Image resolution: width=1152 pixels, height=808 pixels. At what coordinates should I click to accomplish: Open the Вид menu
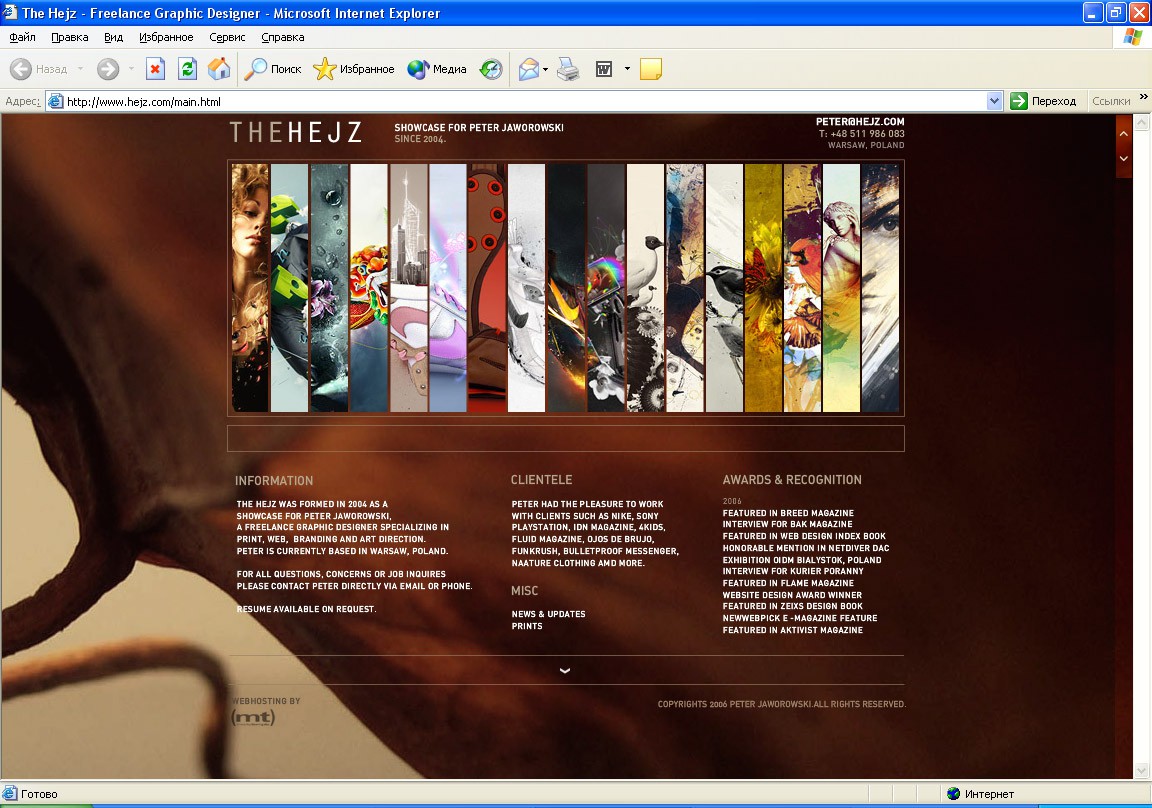tap(113, 37)
